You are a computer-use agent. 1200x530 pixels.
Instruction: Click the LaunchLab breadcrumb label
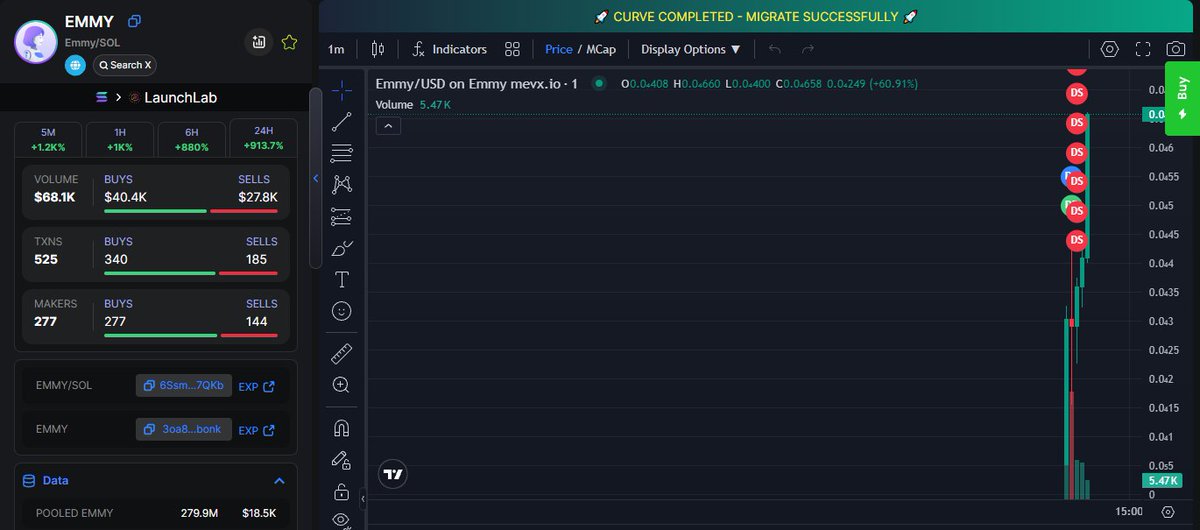pyautogui.click(x=180, y=97)
